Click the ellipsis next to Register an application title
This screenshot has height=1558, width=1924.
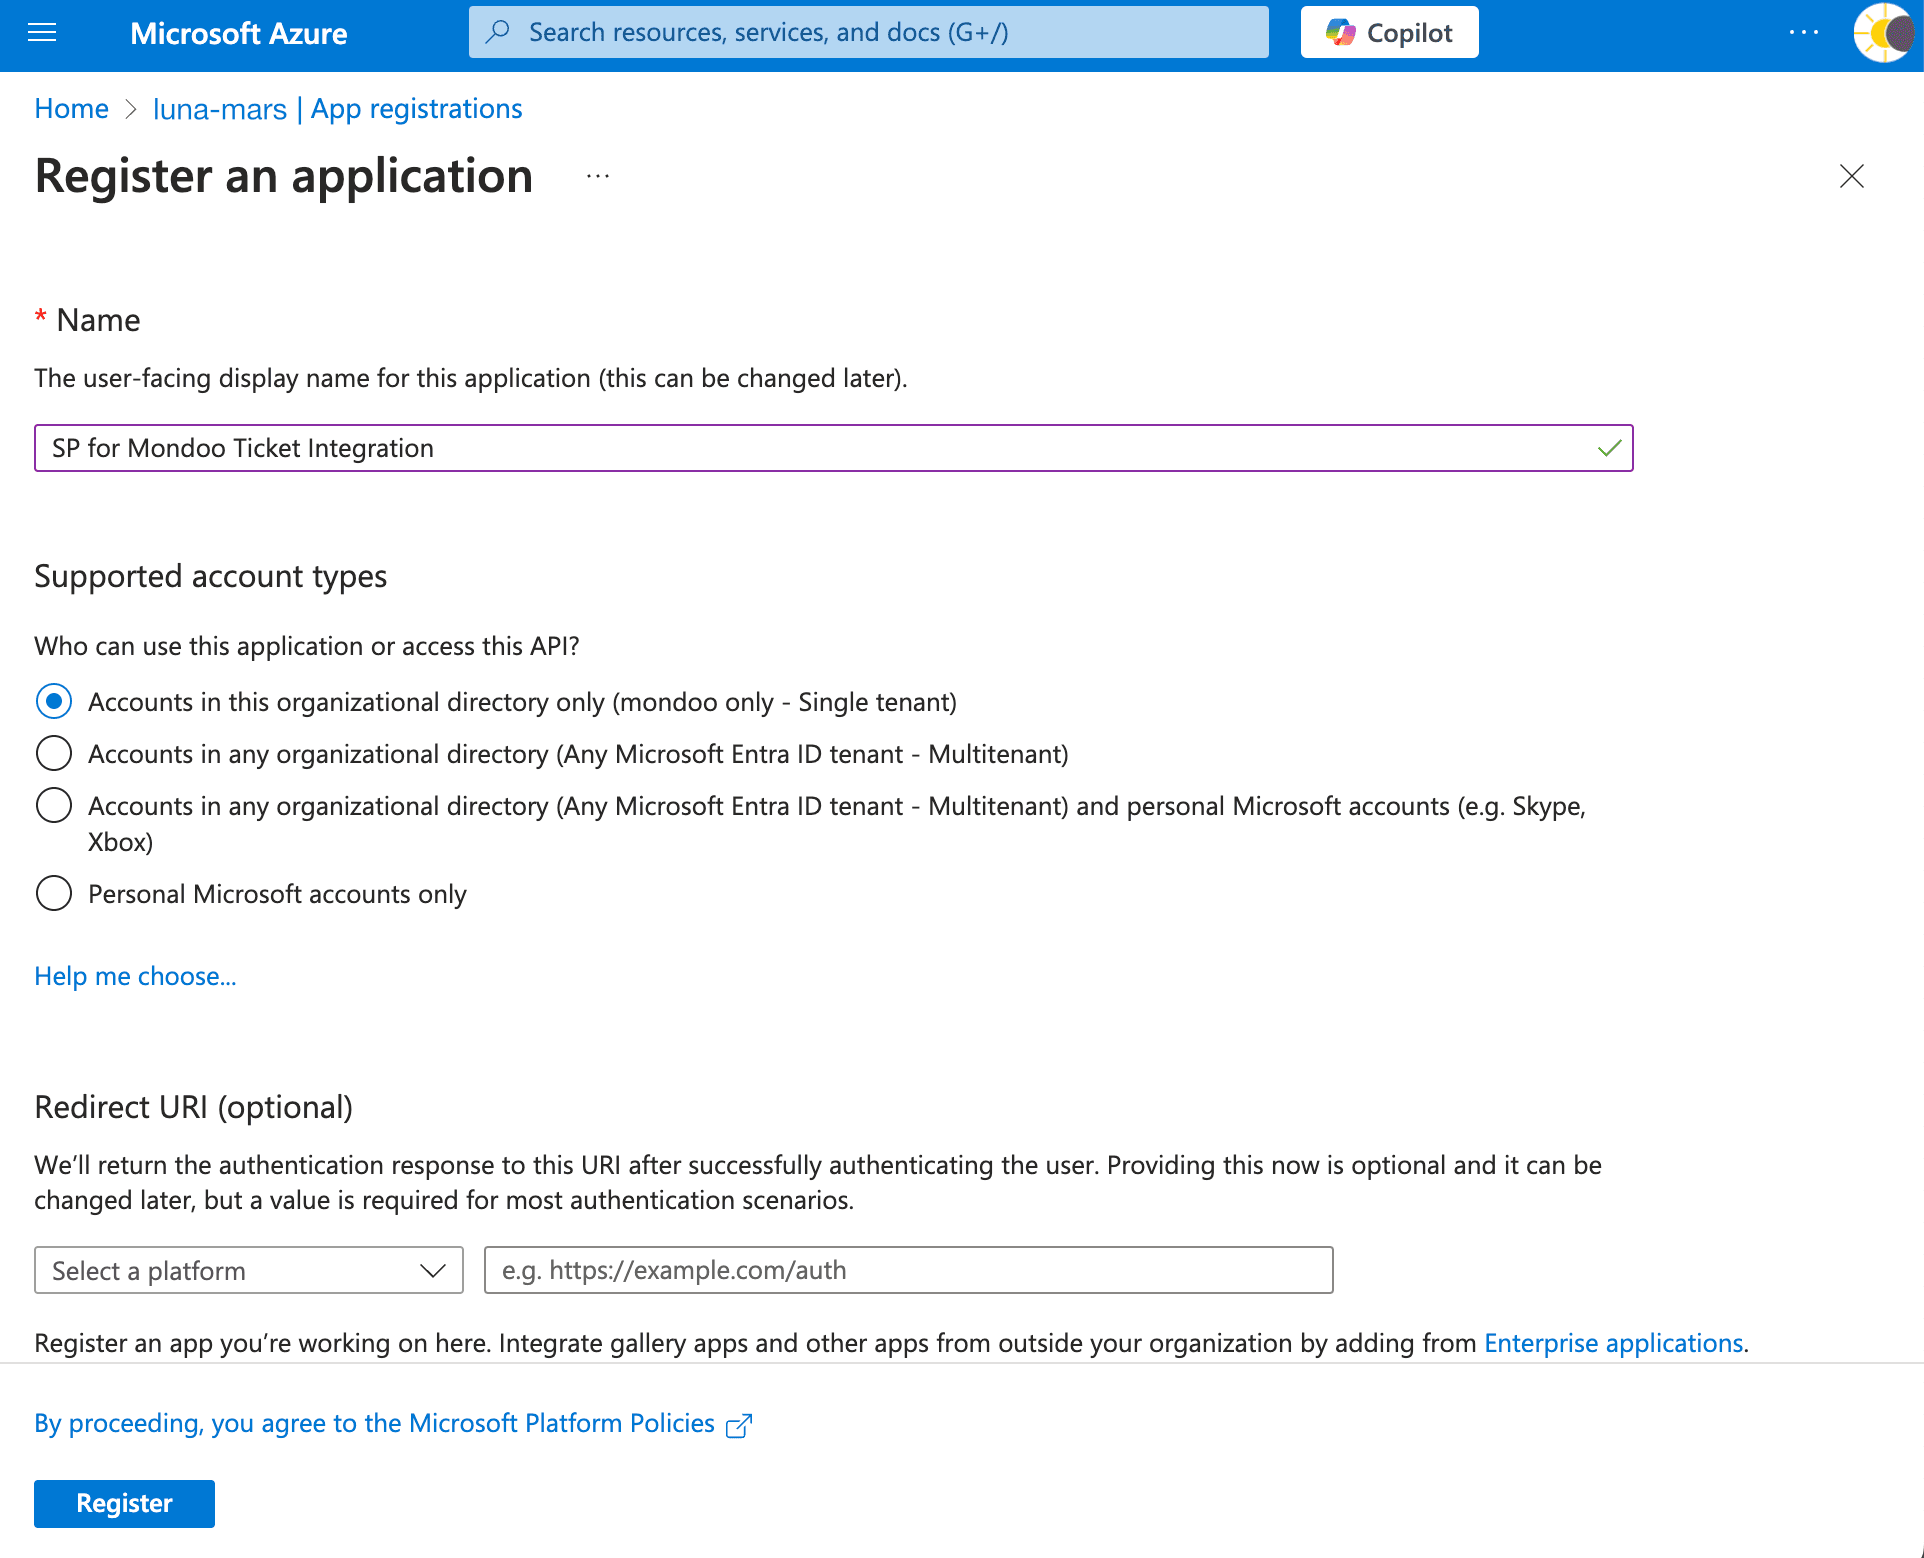point(597,177)
